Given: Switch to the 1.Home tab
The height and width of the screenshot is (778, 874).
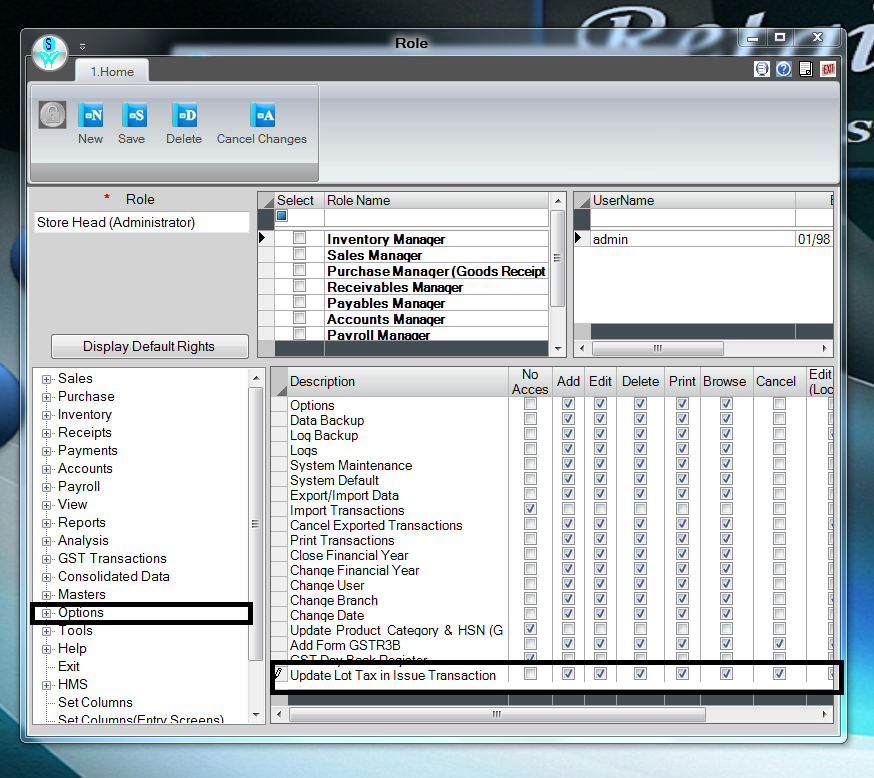Looking at the screenshot, I should [x=112, y=72].
